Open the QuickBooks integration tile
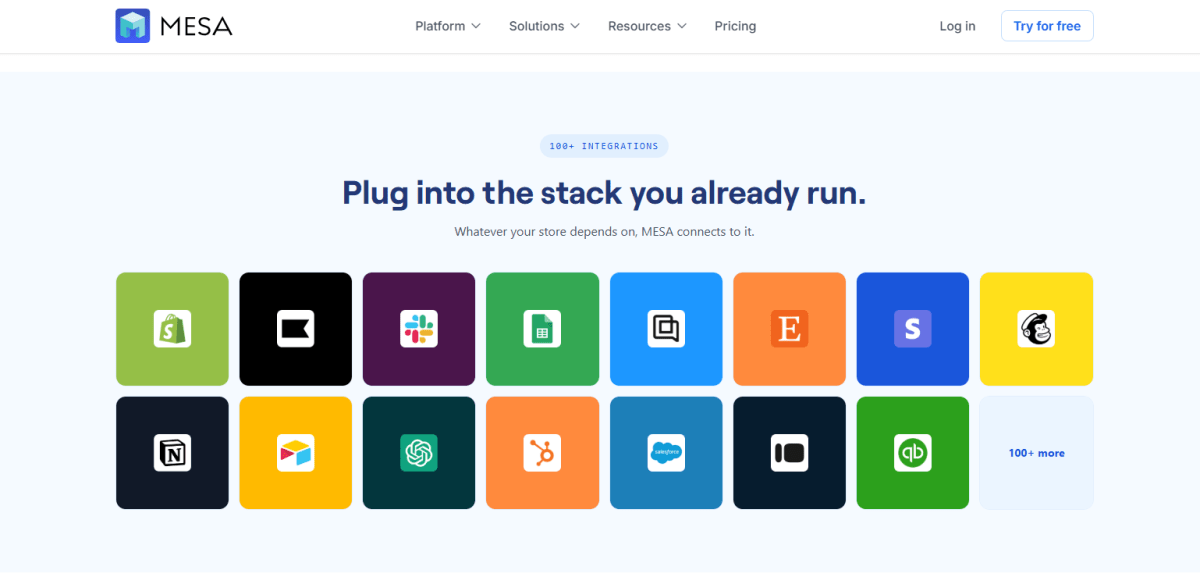The width and height of the screenshot is (1200, 577). (x=913, y=453)
